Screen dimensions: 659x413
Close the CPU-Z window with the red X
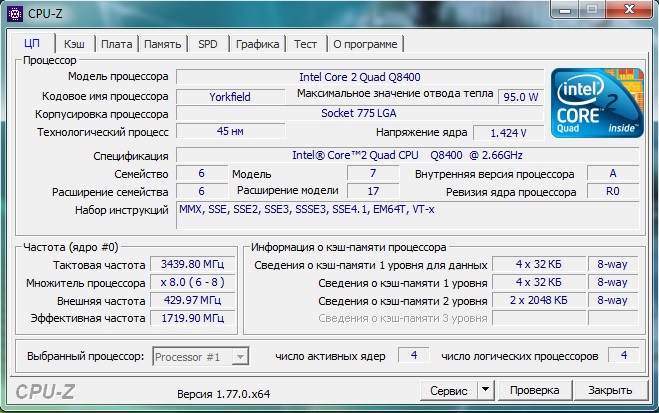(629, 10)
